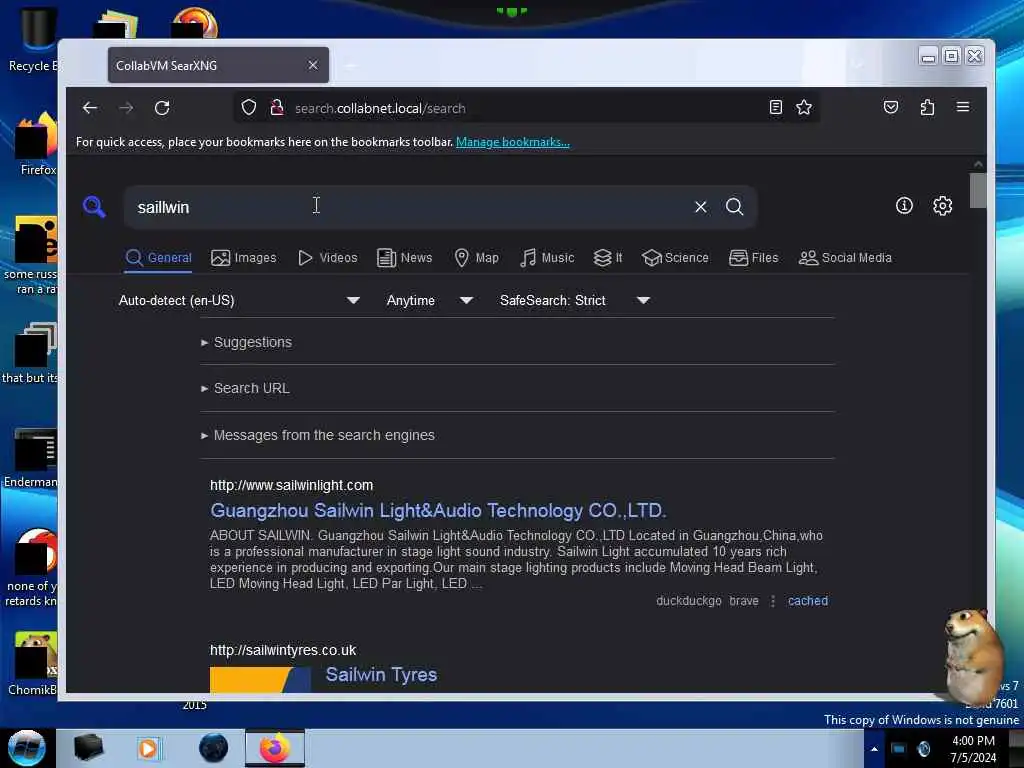Image resolution: width=1024 pixels, height=768 pixels.
Task: Open the Sailwin Tyres result title
Action: (x=381, y=675)
